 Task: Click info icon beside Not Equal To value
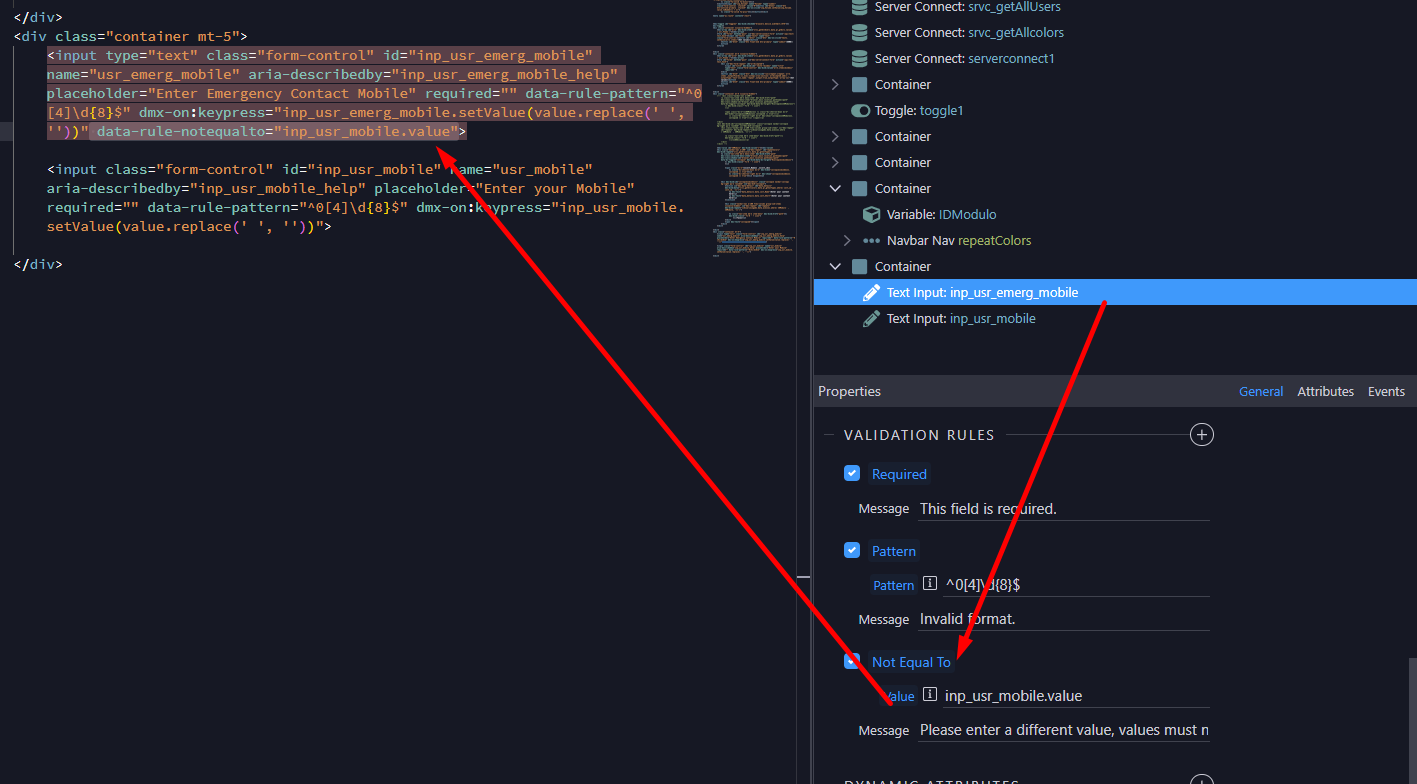click(929, 695)
